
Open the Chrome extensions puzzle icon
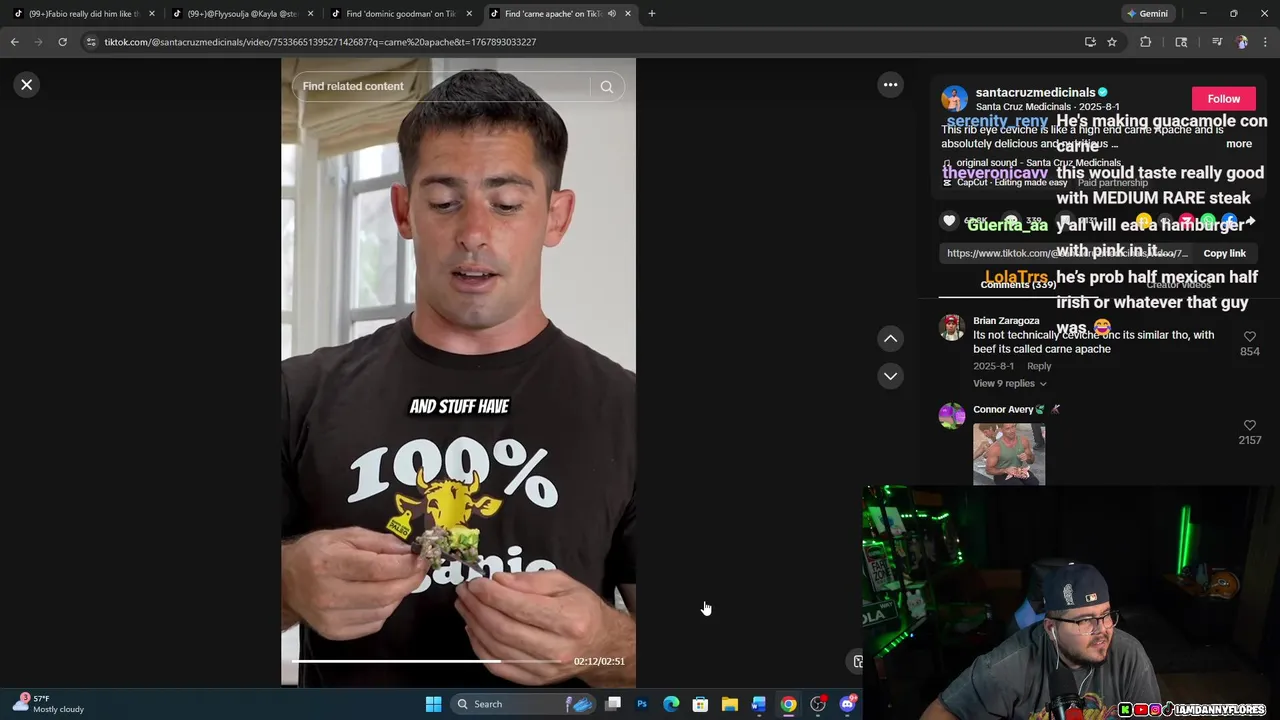[1145, 42]
